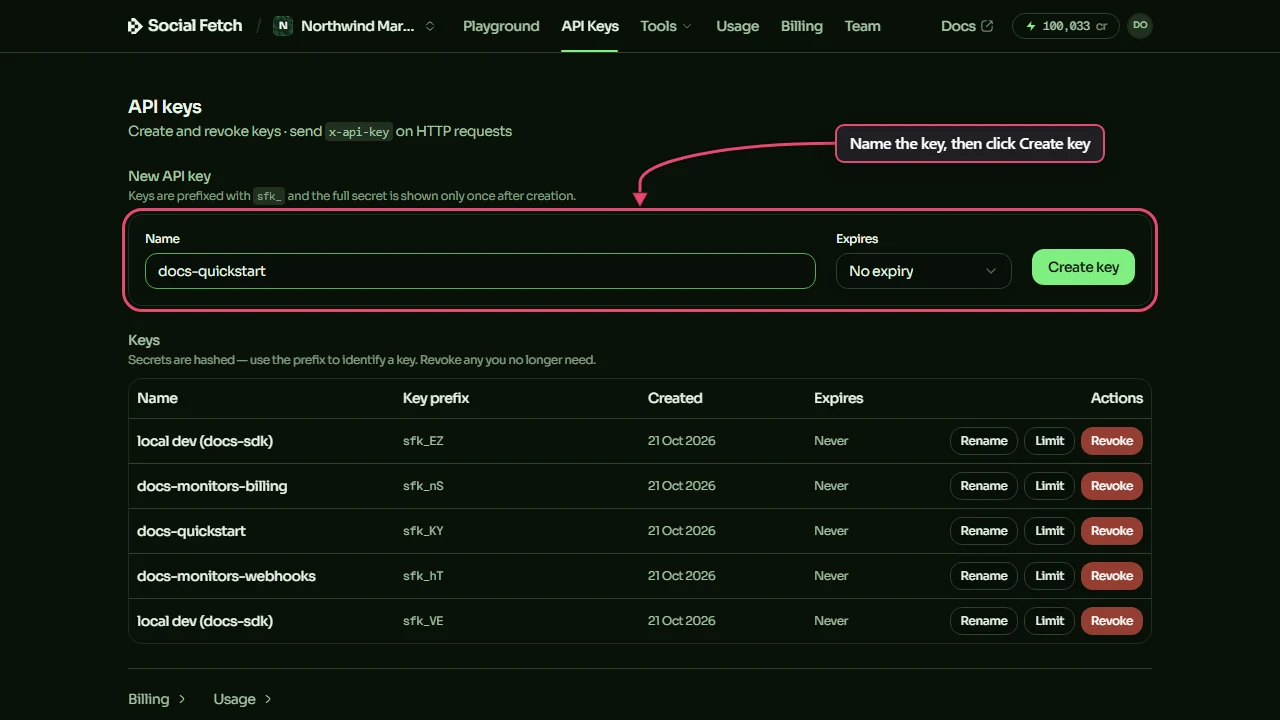Screen dimensions: 1280x720
Task: Open Limit for docs-monitors-billing key
Action: tap(1050, 486)
